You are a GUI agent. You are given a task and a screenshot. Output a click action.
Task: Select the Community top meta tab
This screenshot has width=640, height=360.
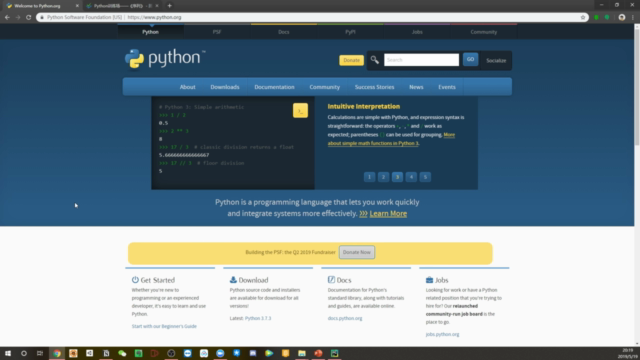click(x=484, y=32)
